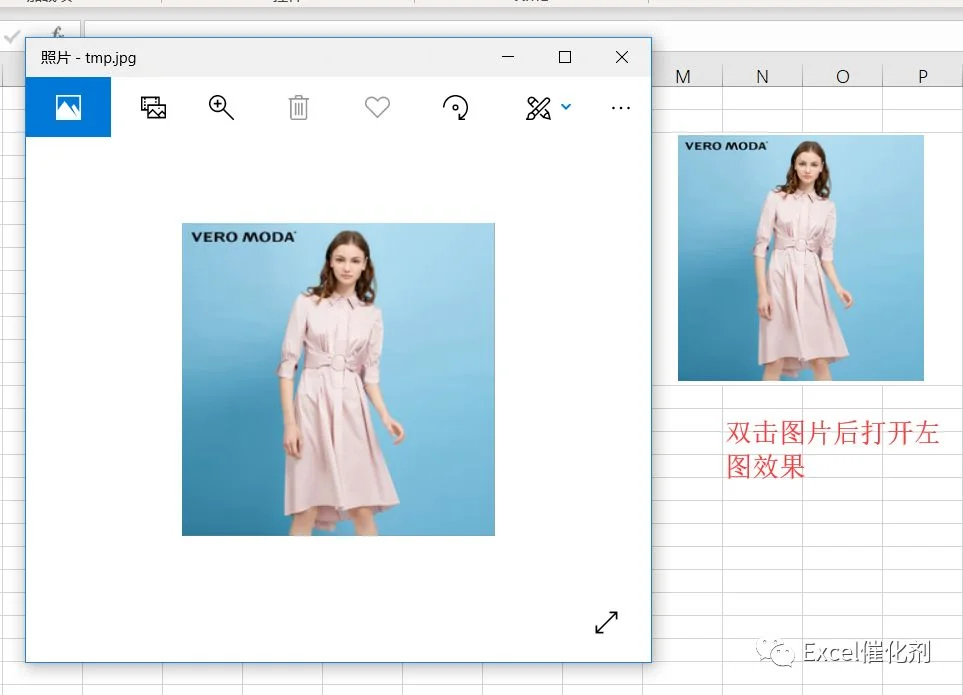
Task: Maximize the Photos tmp.jpg window
Action: click(565, 57)
